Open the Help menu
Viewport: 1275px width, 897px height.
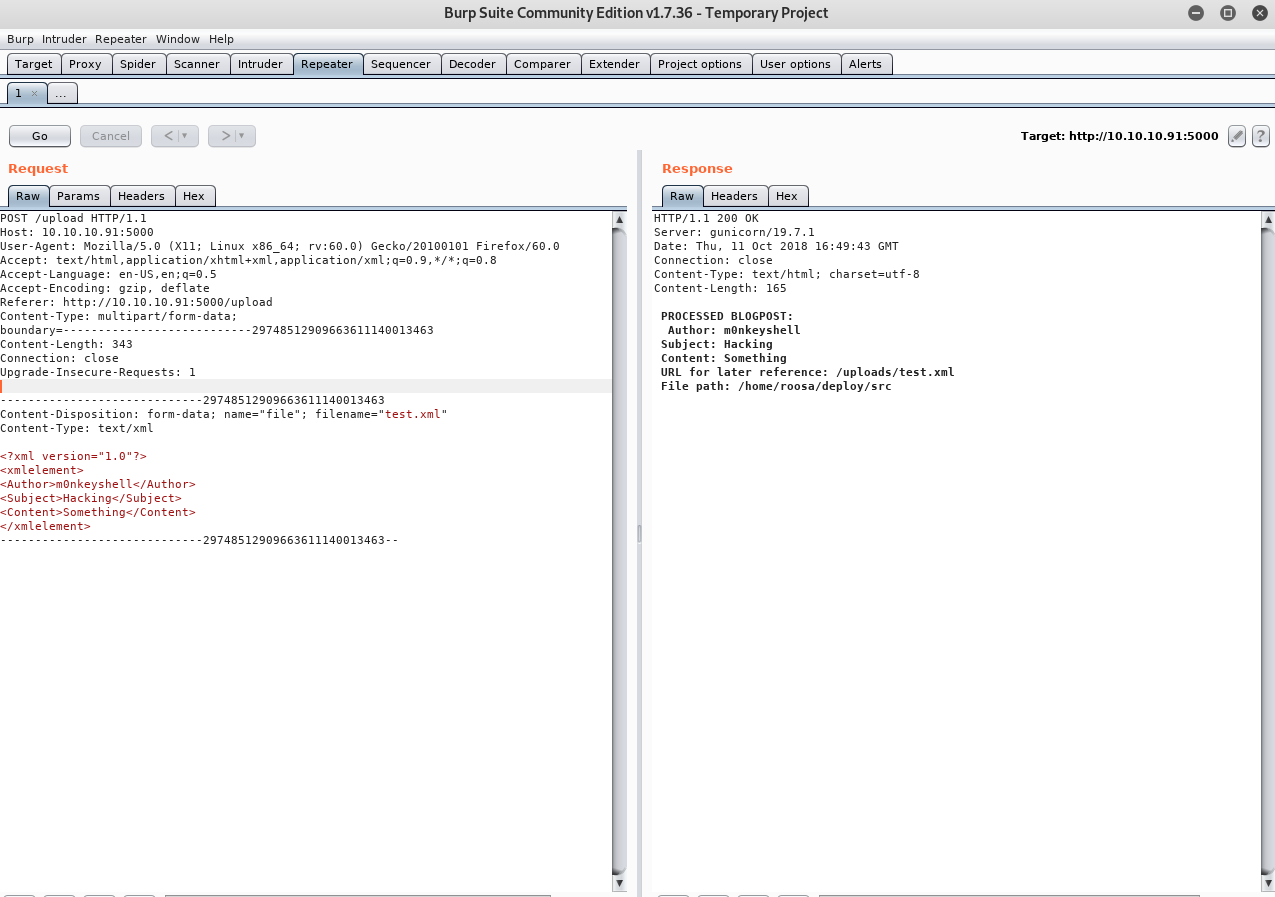221,39
